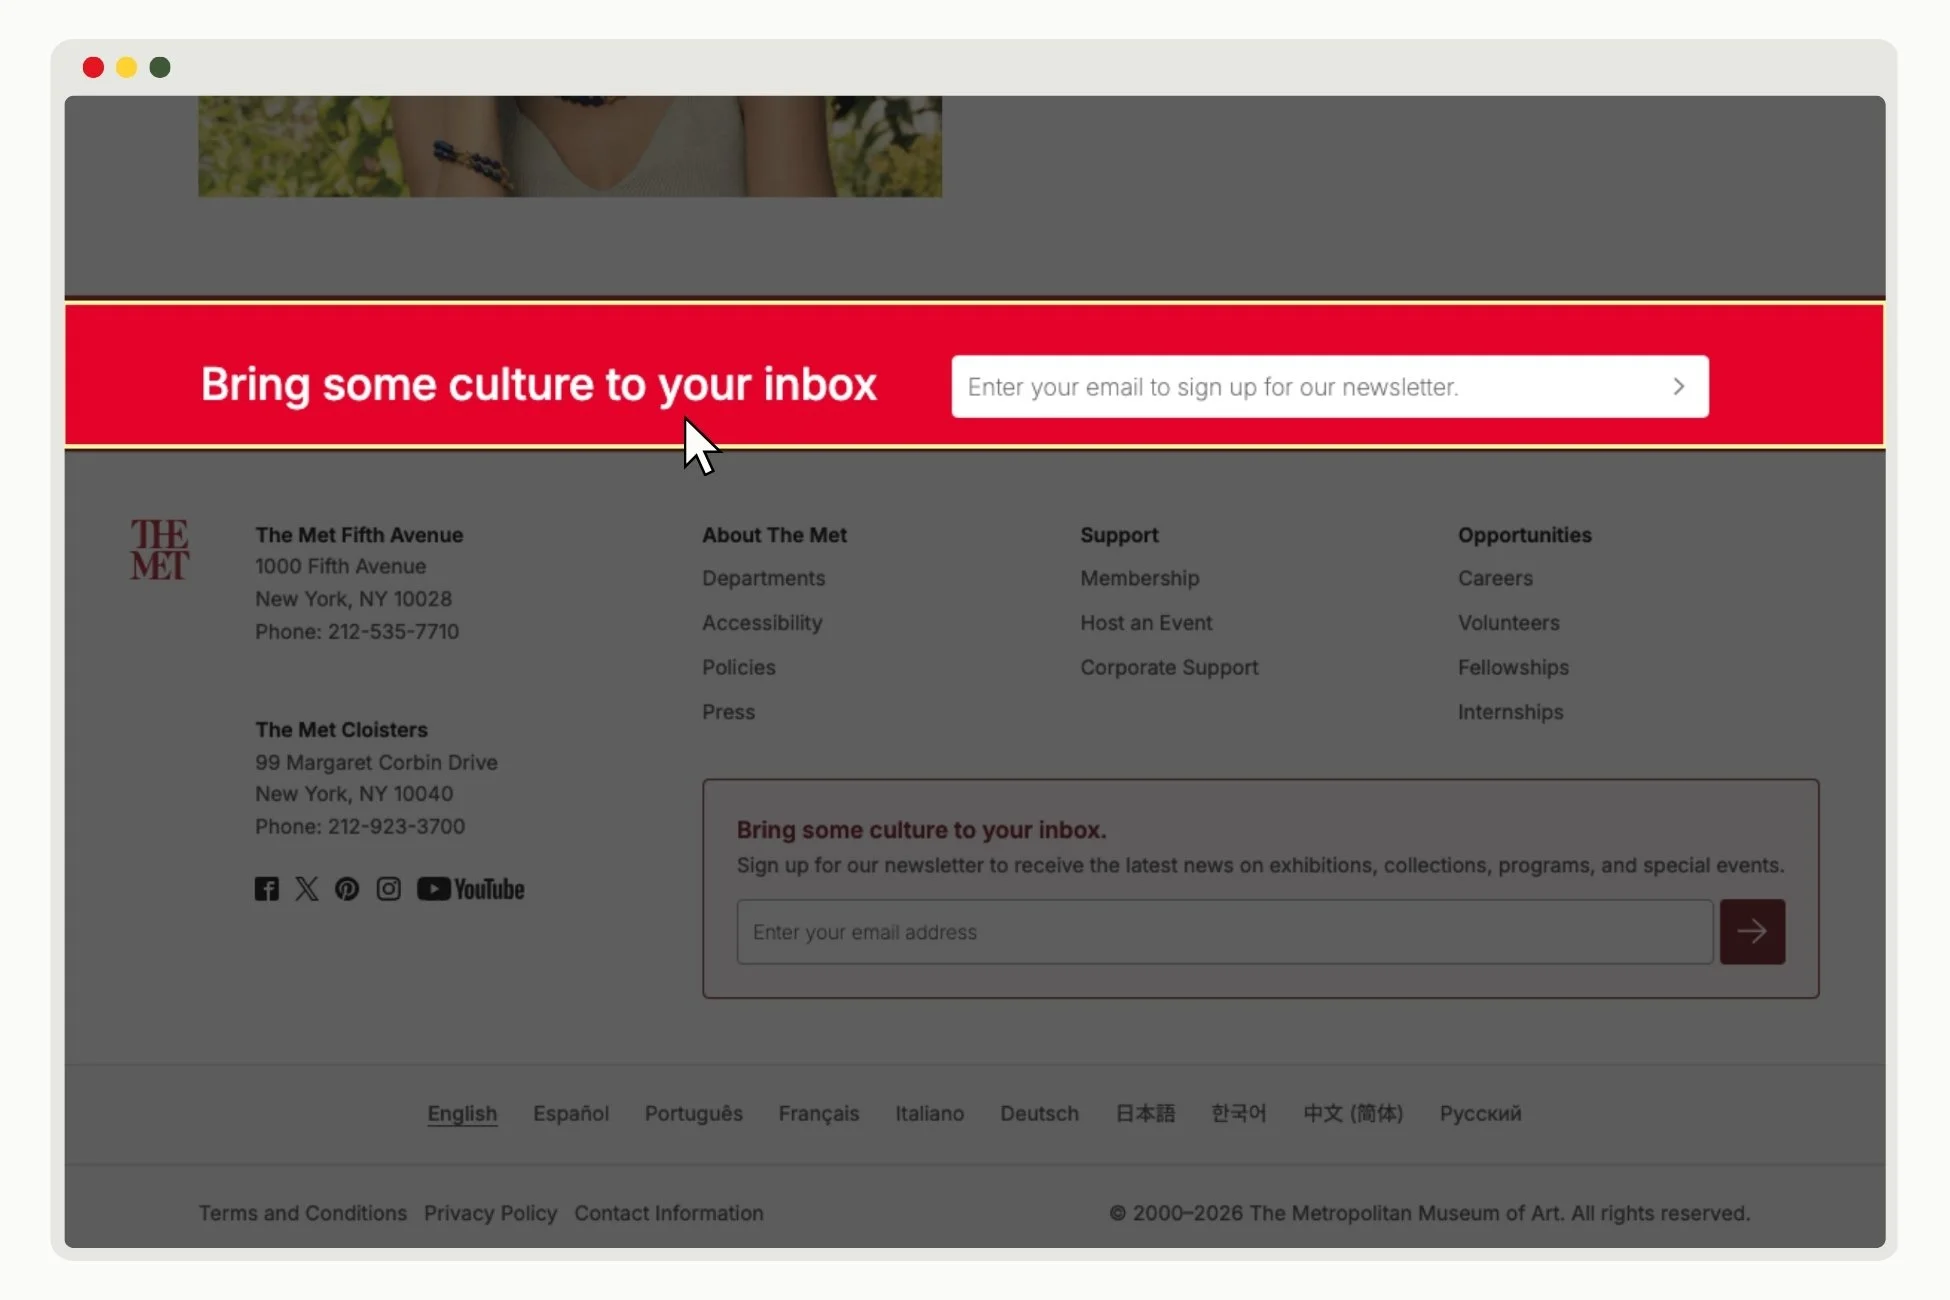
Task: Go to The Met's YouTube channel
Action: coord(470,889)
